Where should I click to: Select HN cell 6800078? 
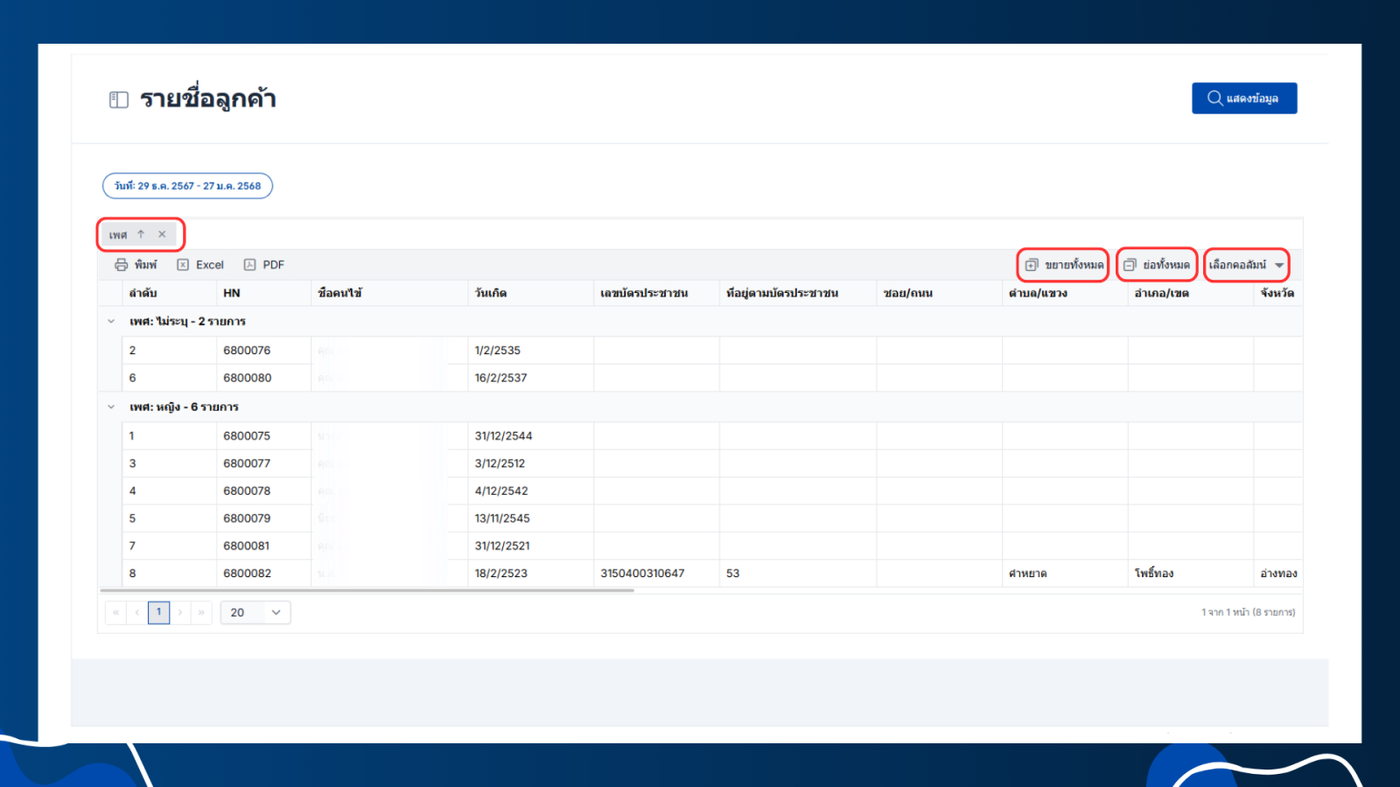click(263, 491)
